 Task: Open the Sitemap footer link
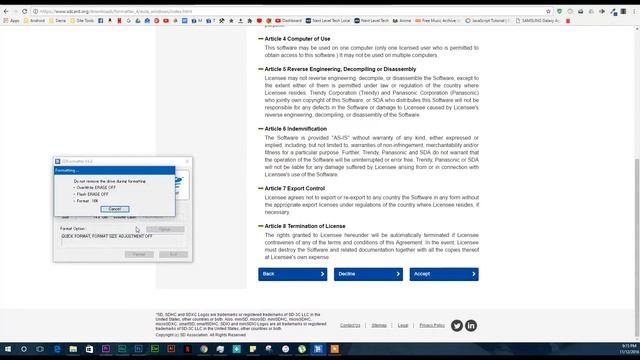(379, 325)
